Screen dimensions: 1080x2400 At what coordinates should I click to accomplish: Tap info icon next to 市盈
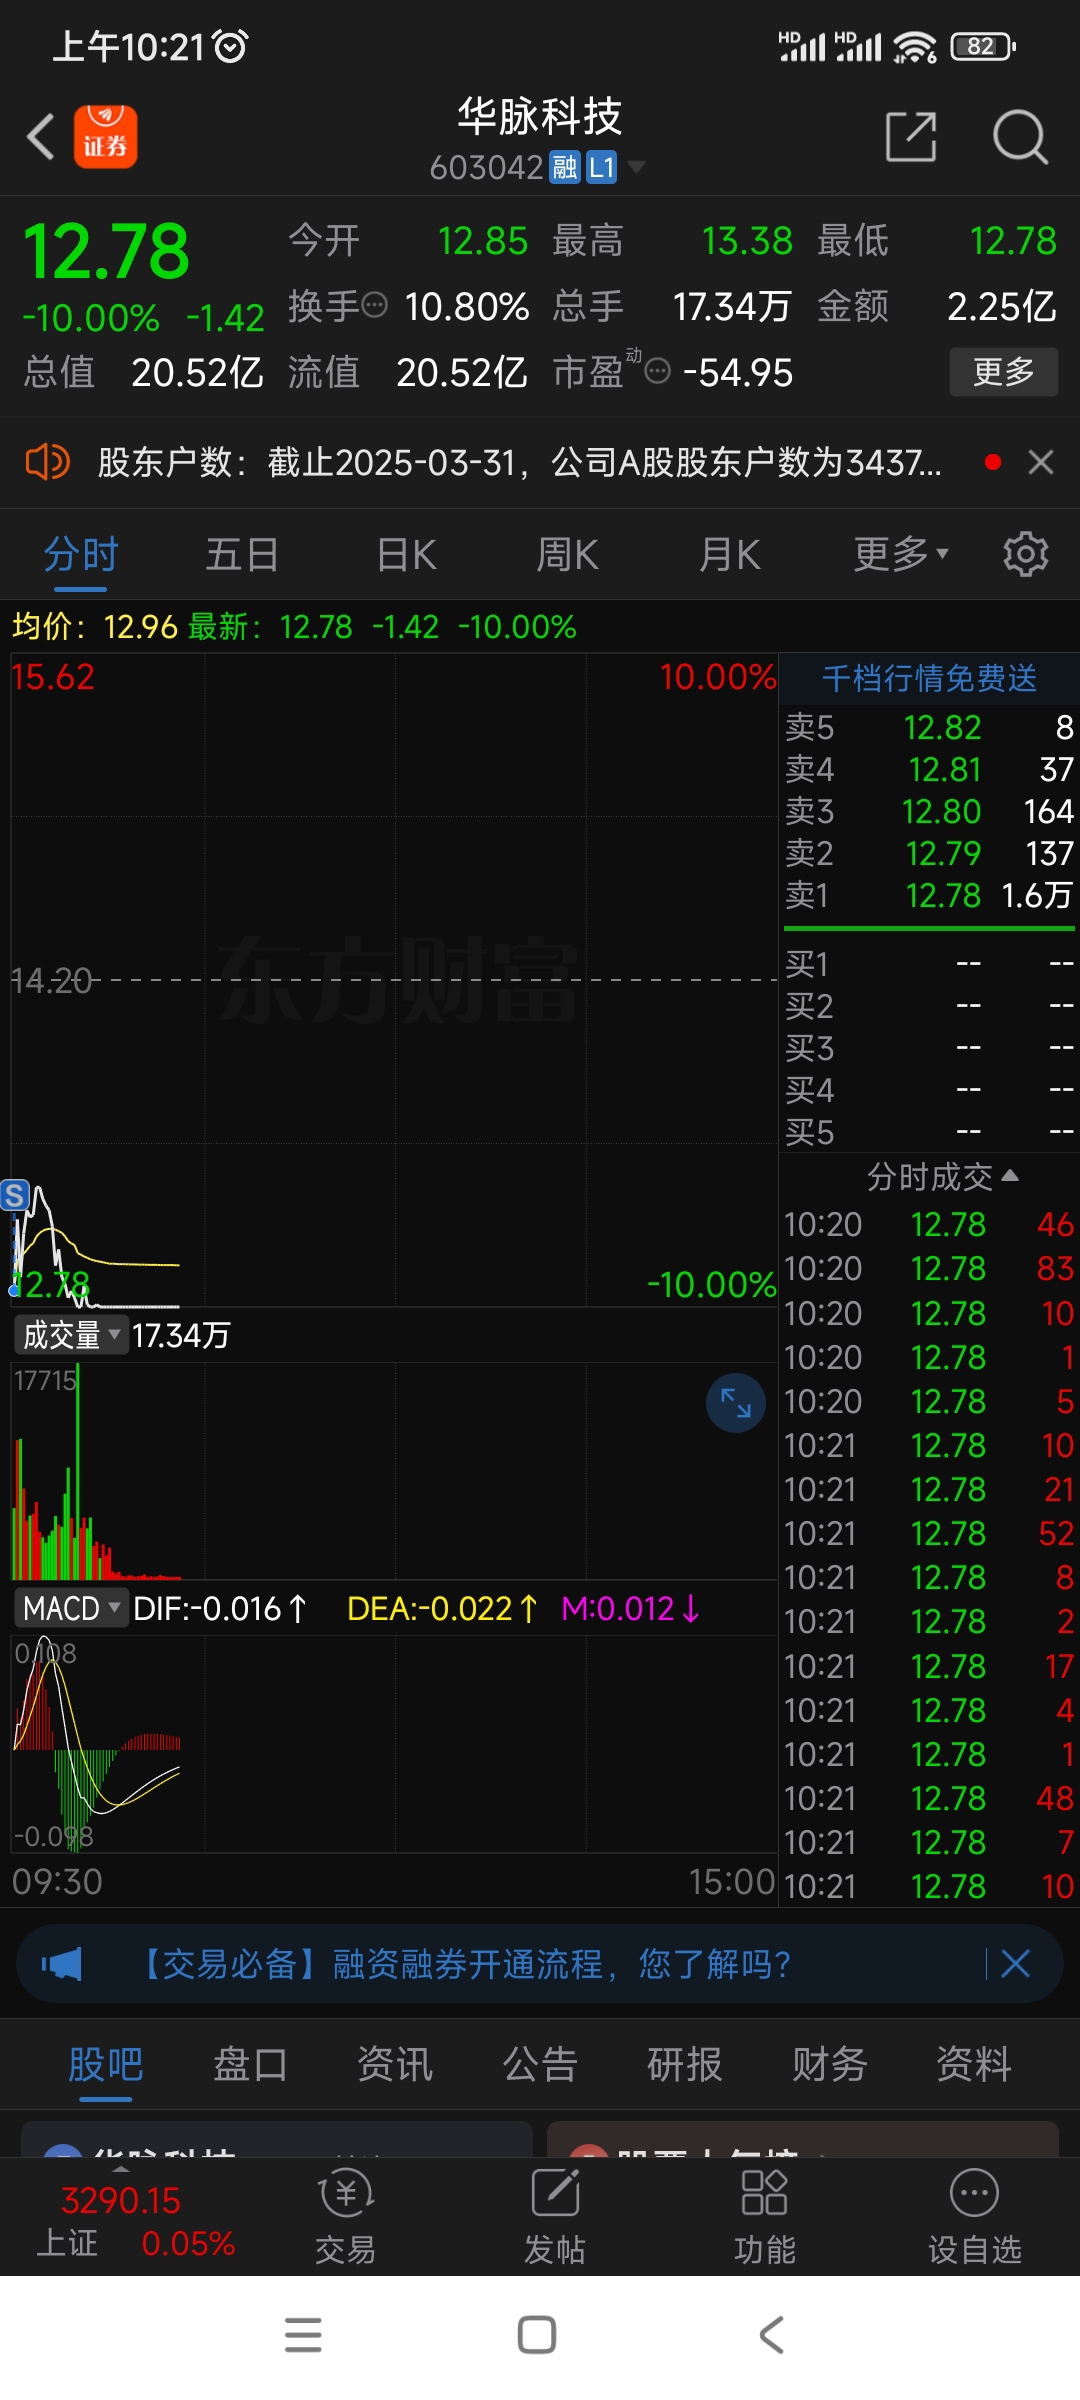[x=657, y=372]
